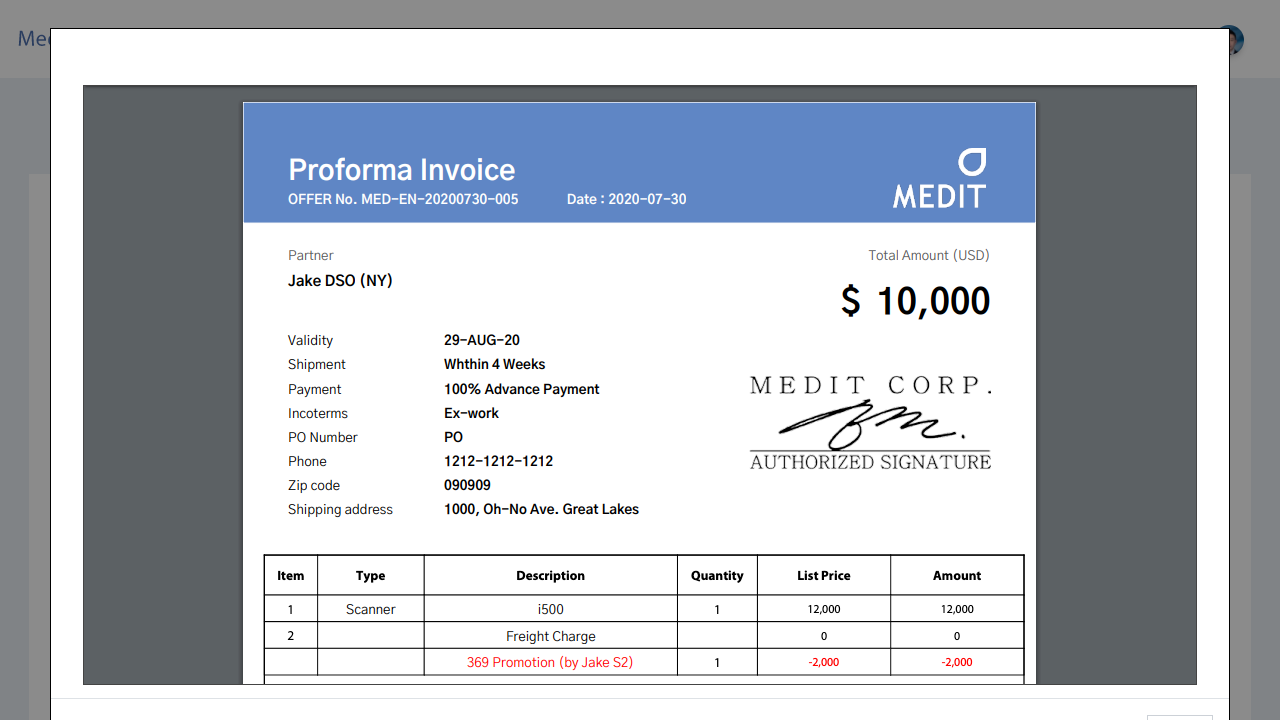Click the OFFER No. MED-EN-20200730-005 text
Screen dimensions: 1280x720
pos(403,199)
